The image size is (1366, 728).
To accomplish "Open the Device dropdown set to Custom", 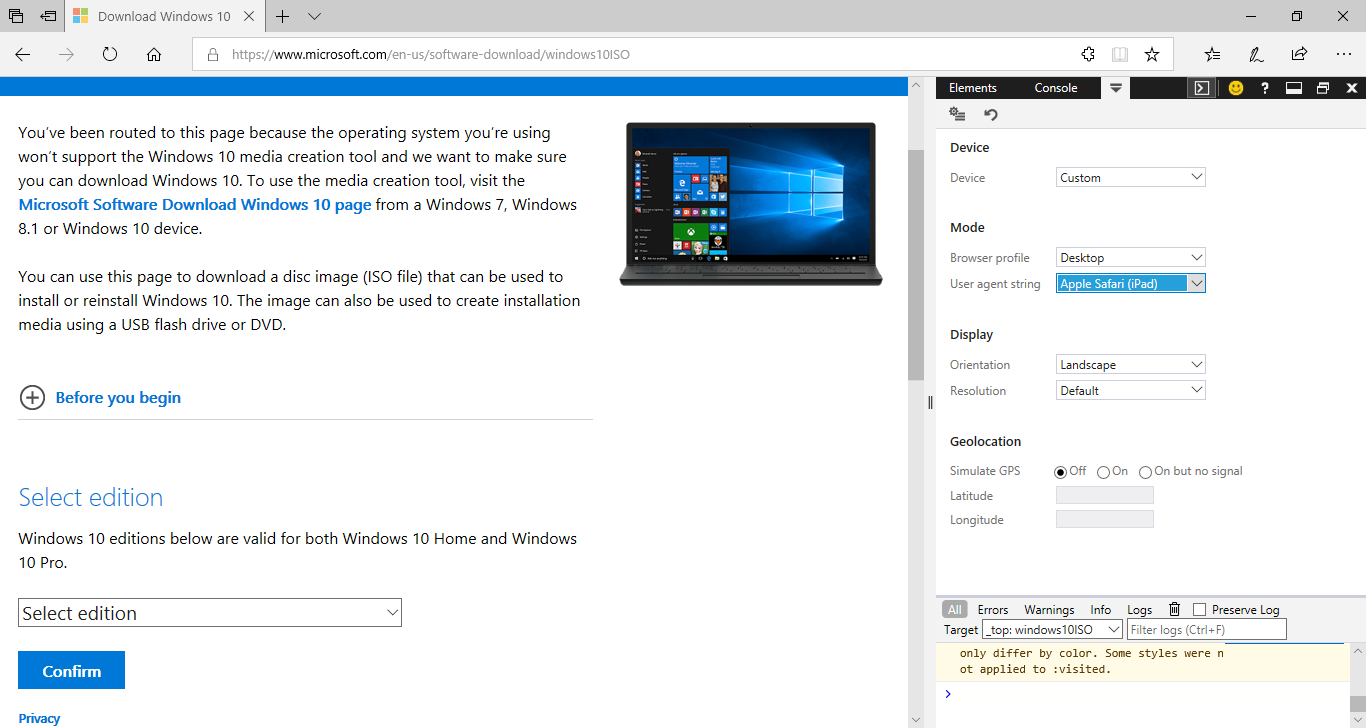I will tap(1131, 177).
